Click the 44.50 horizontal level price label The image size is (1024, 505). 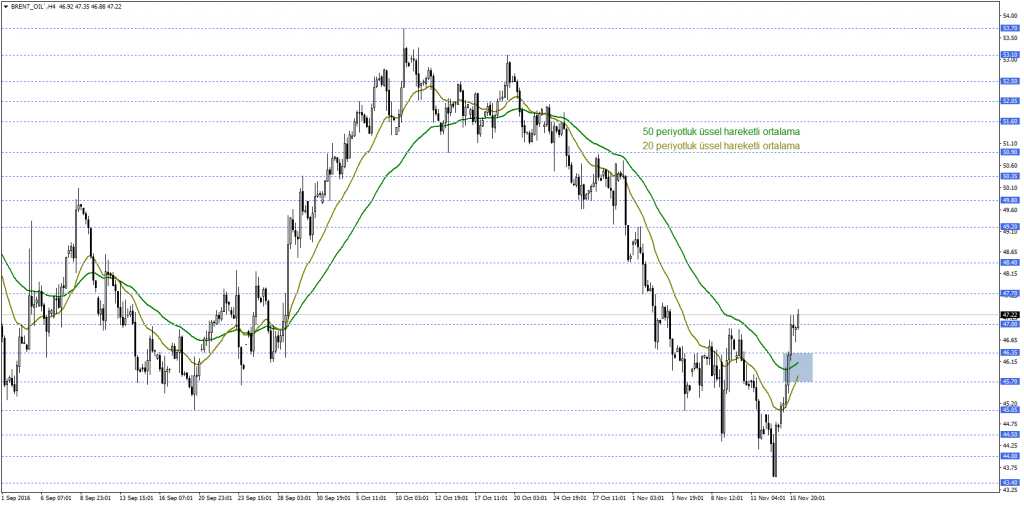point(1010,434)
